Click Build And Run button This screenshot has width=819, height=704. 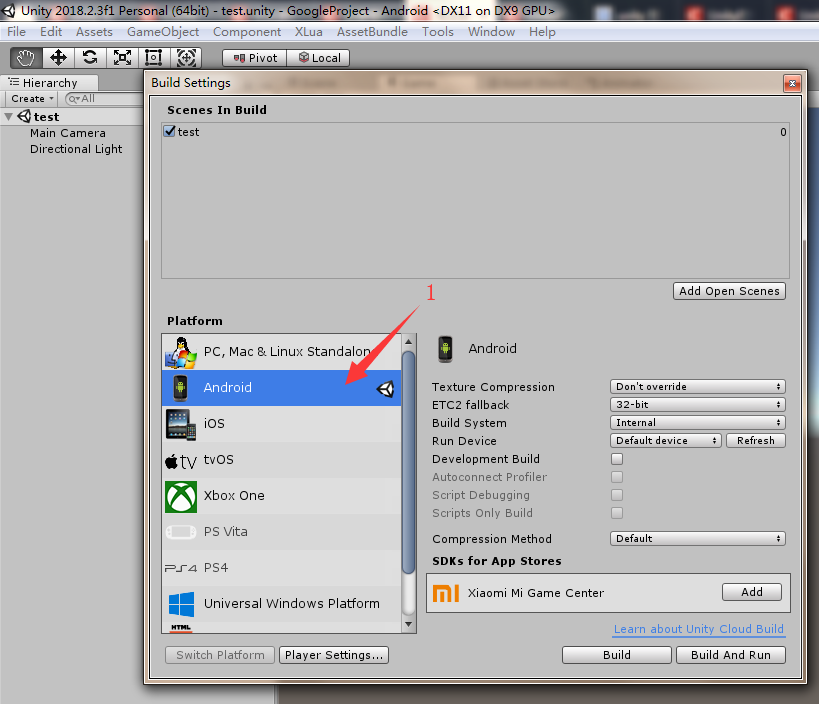731,655
